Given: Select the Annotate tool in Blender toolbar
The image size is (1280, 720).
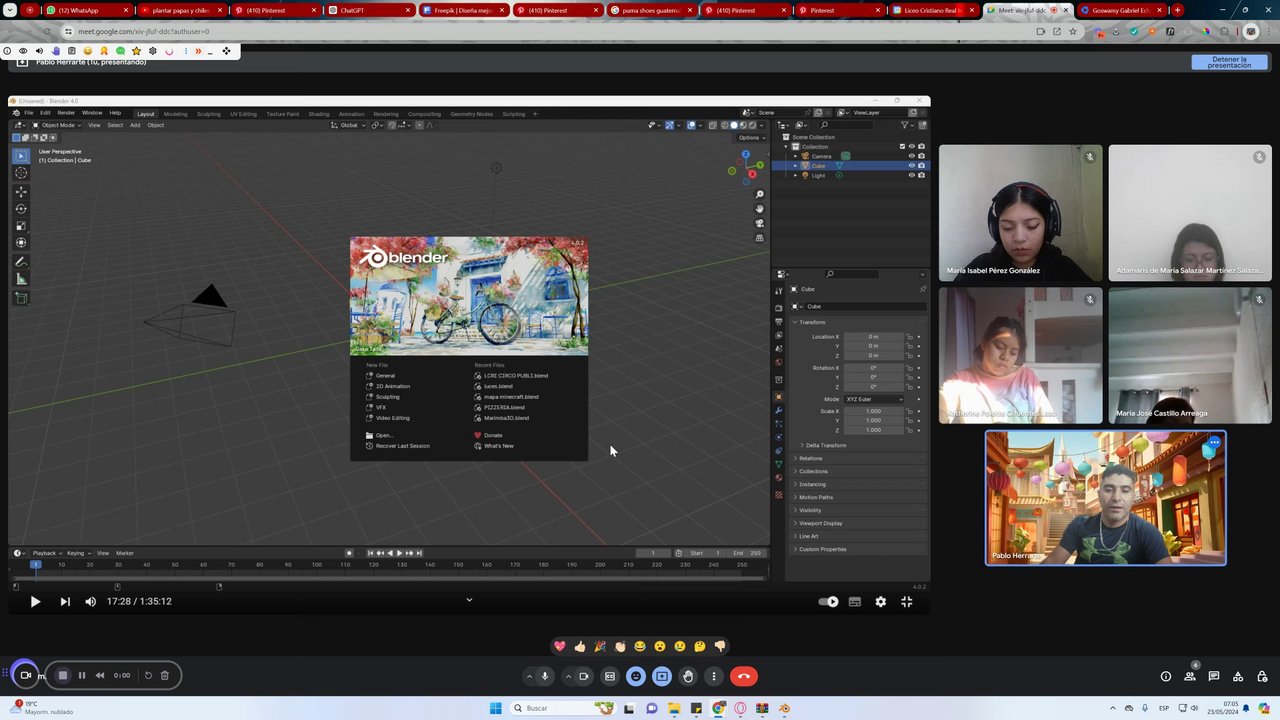Looking at the screenshot, I should (x=21, y=262).
